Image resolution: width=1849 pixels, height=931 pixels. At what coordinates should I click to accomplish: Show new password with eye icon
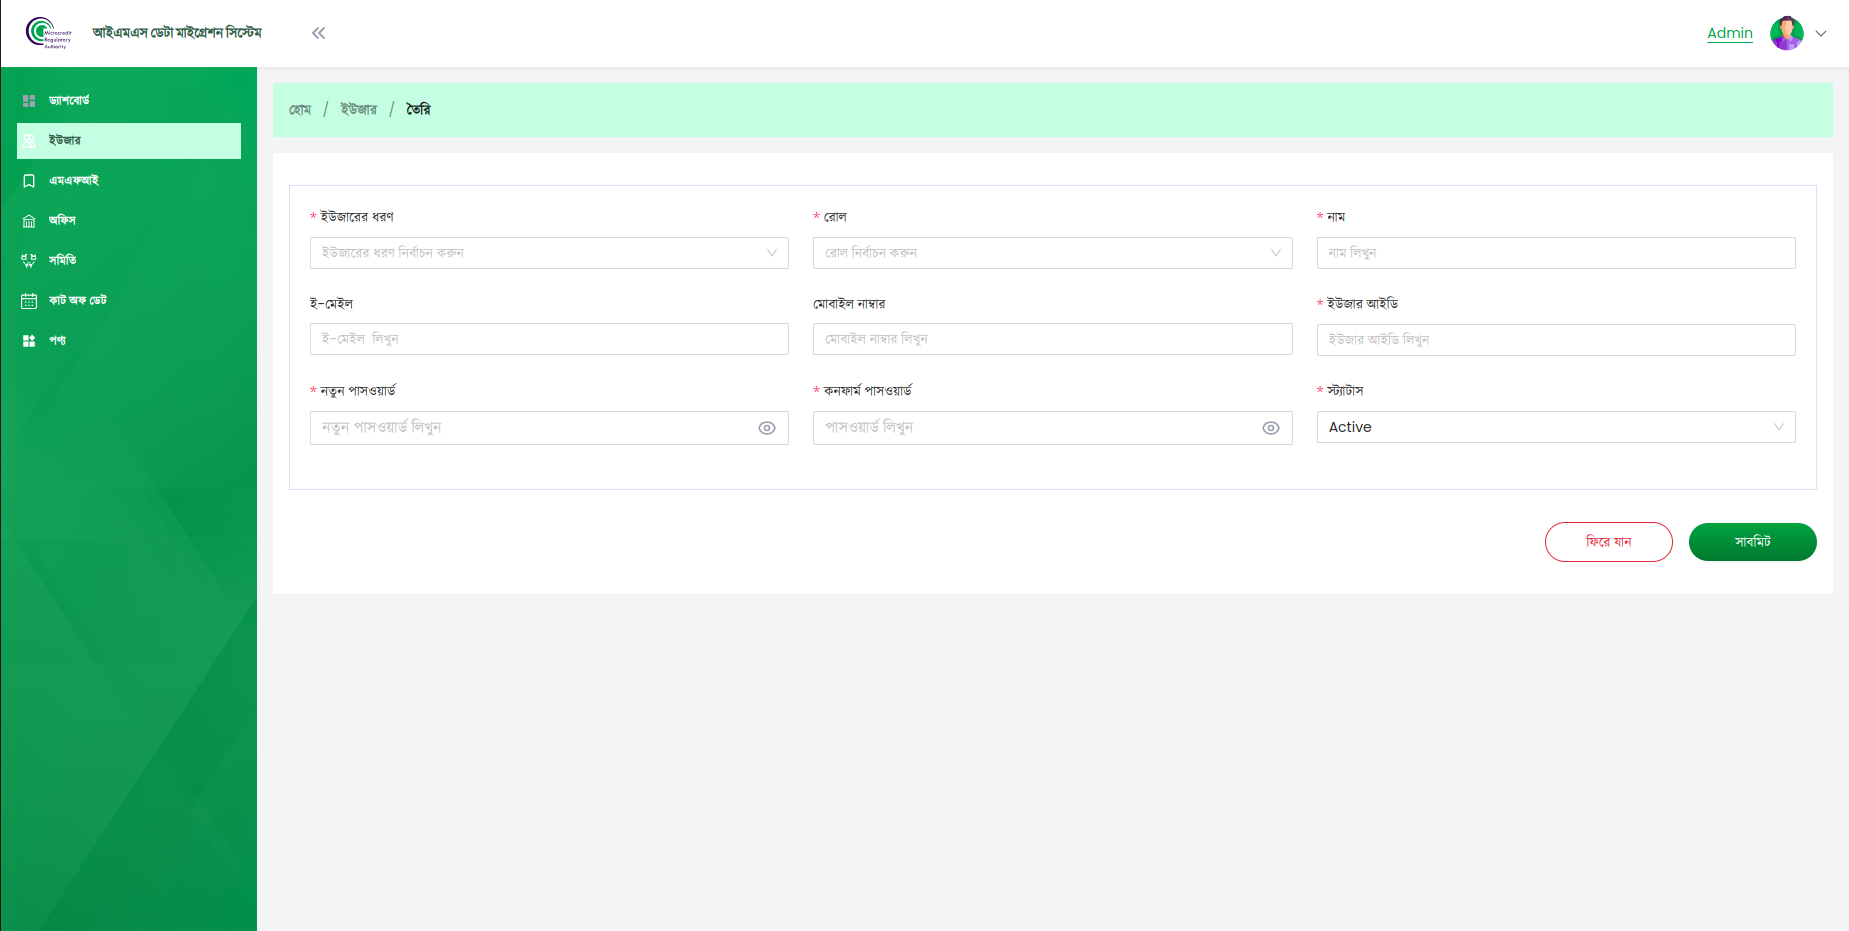767,428
